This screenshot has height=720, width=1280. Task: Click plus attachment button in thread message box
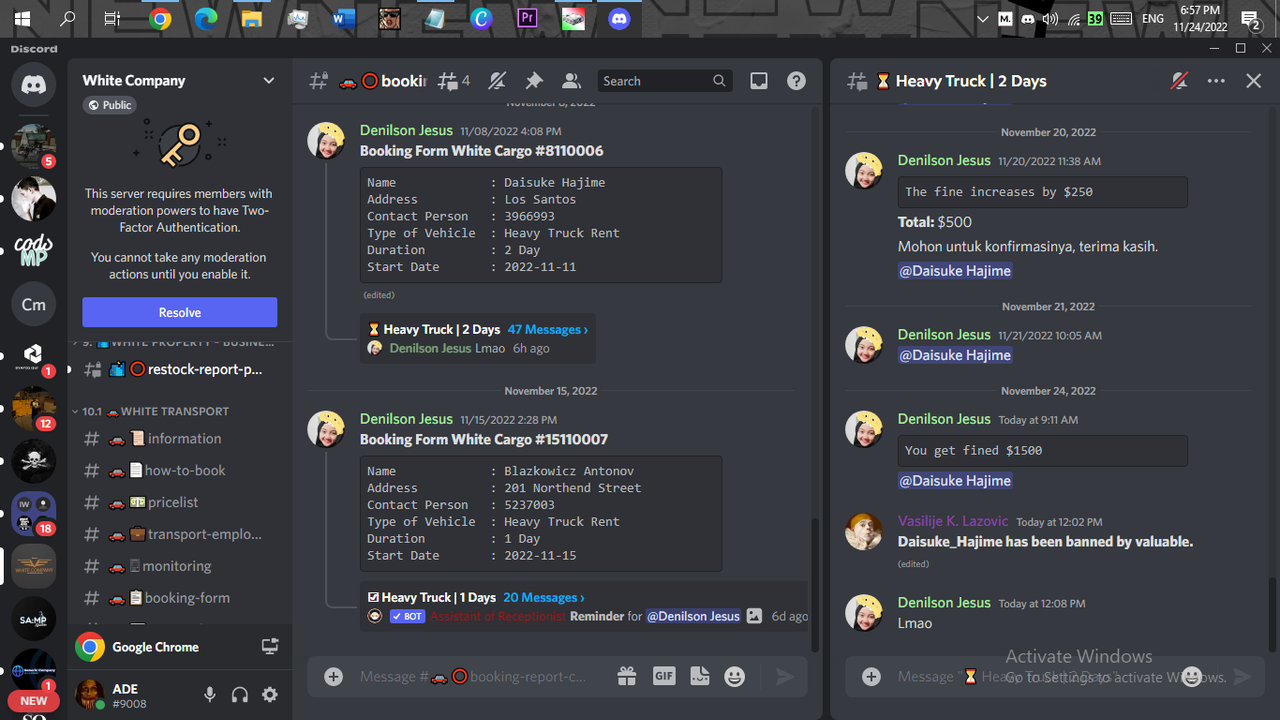[871, 677]
